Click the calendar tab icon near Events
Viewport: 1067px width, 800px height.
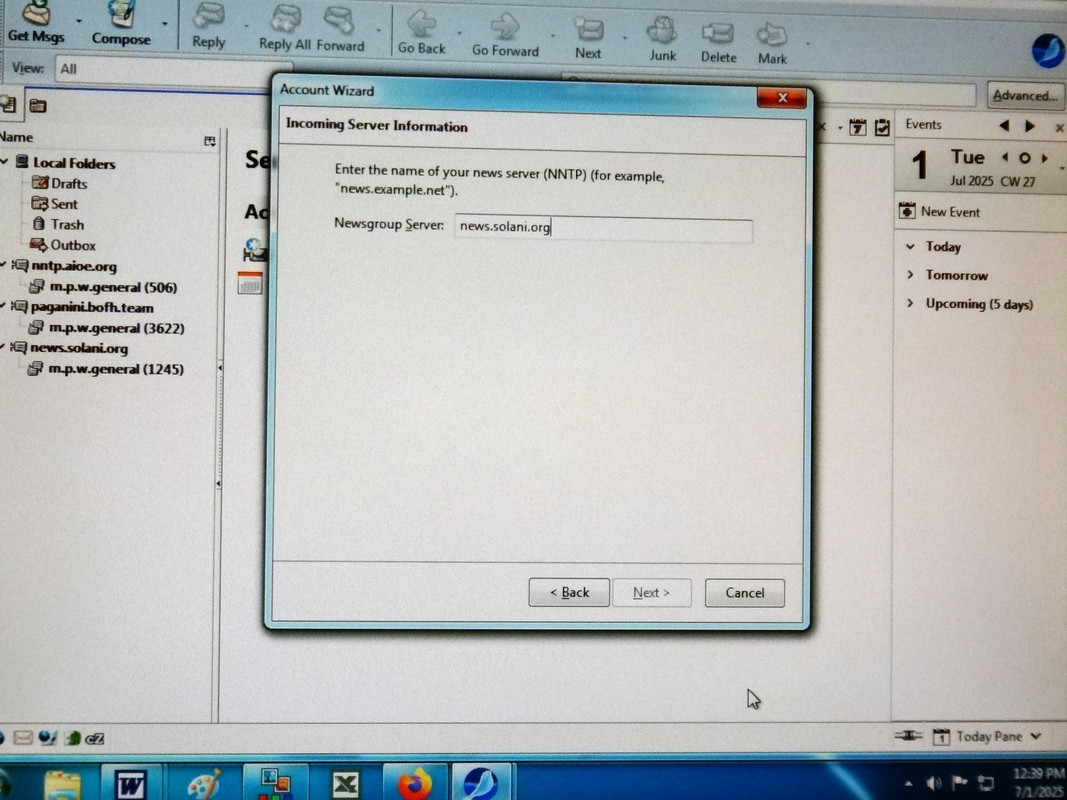click(857, 127)
